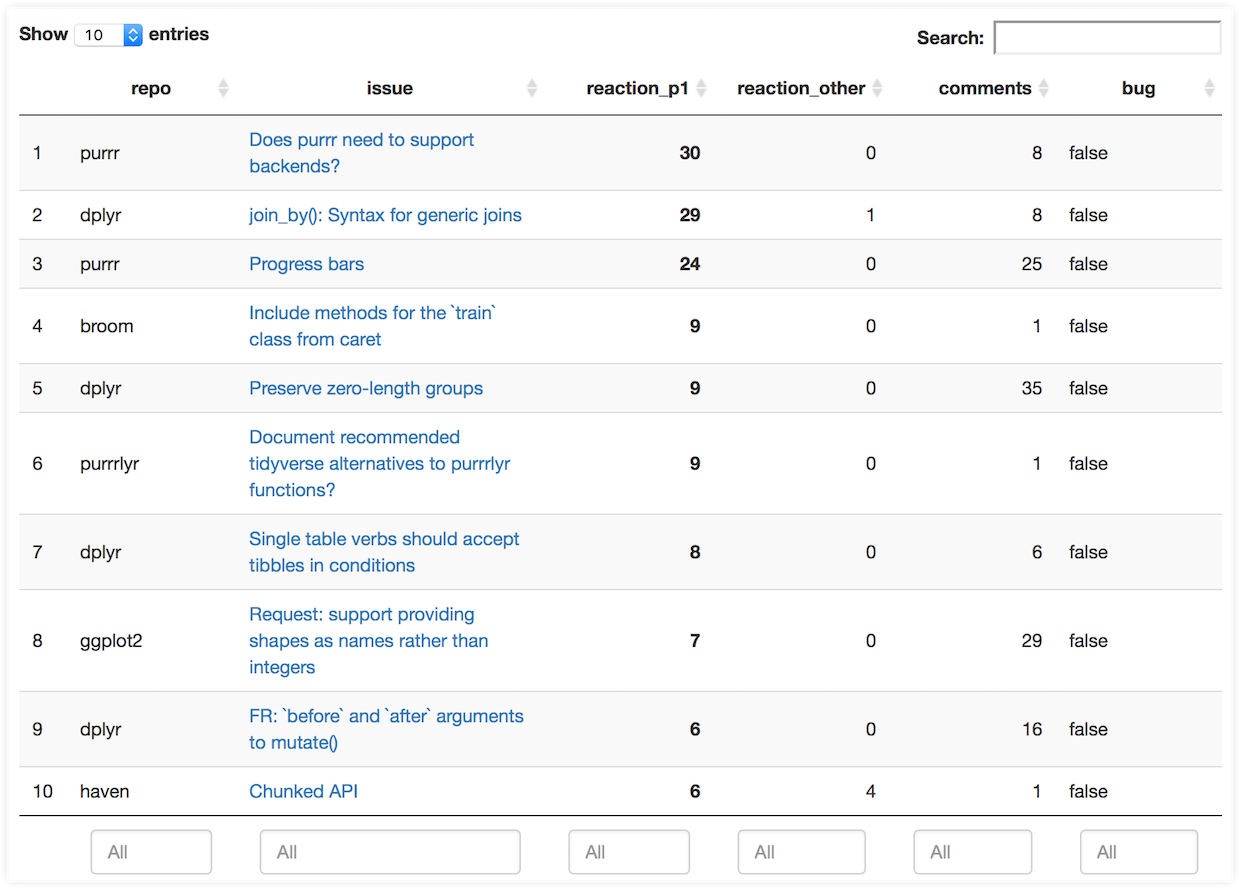The image size is (1240, 889).
Task: Click the bug column filter field
Action: 1138,852
